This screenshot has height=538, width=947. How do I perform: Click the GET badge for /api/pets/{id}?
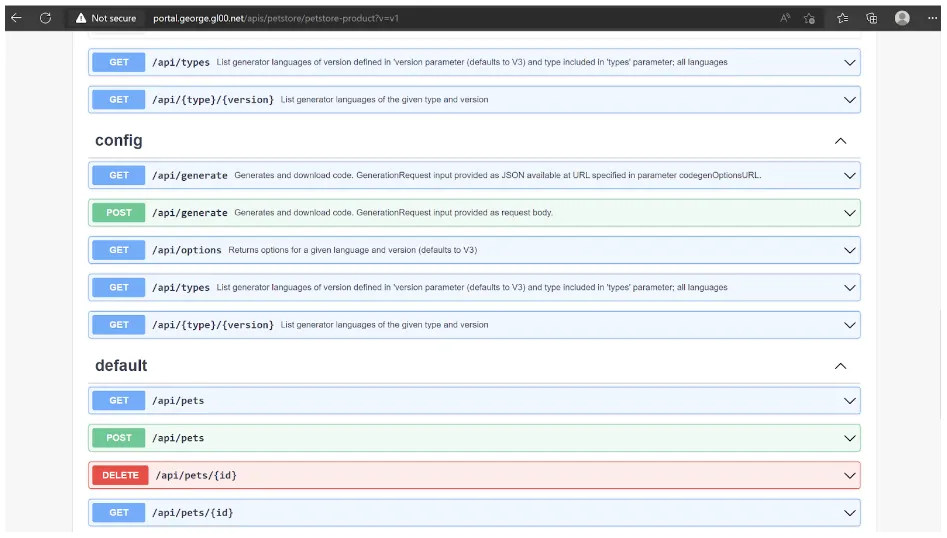coord(118,513)
